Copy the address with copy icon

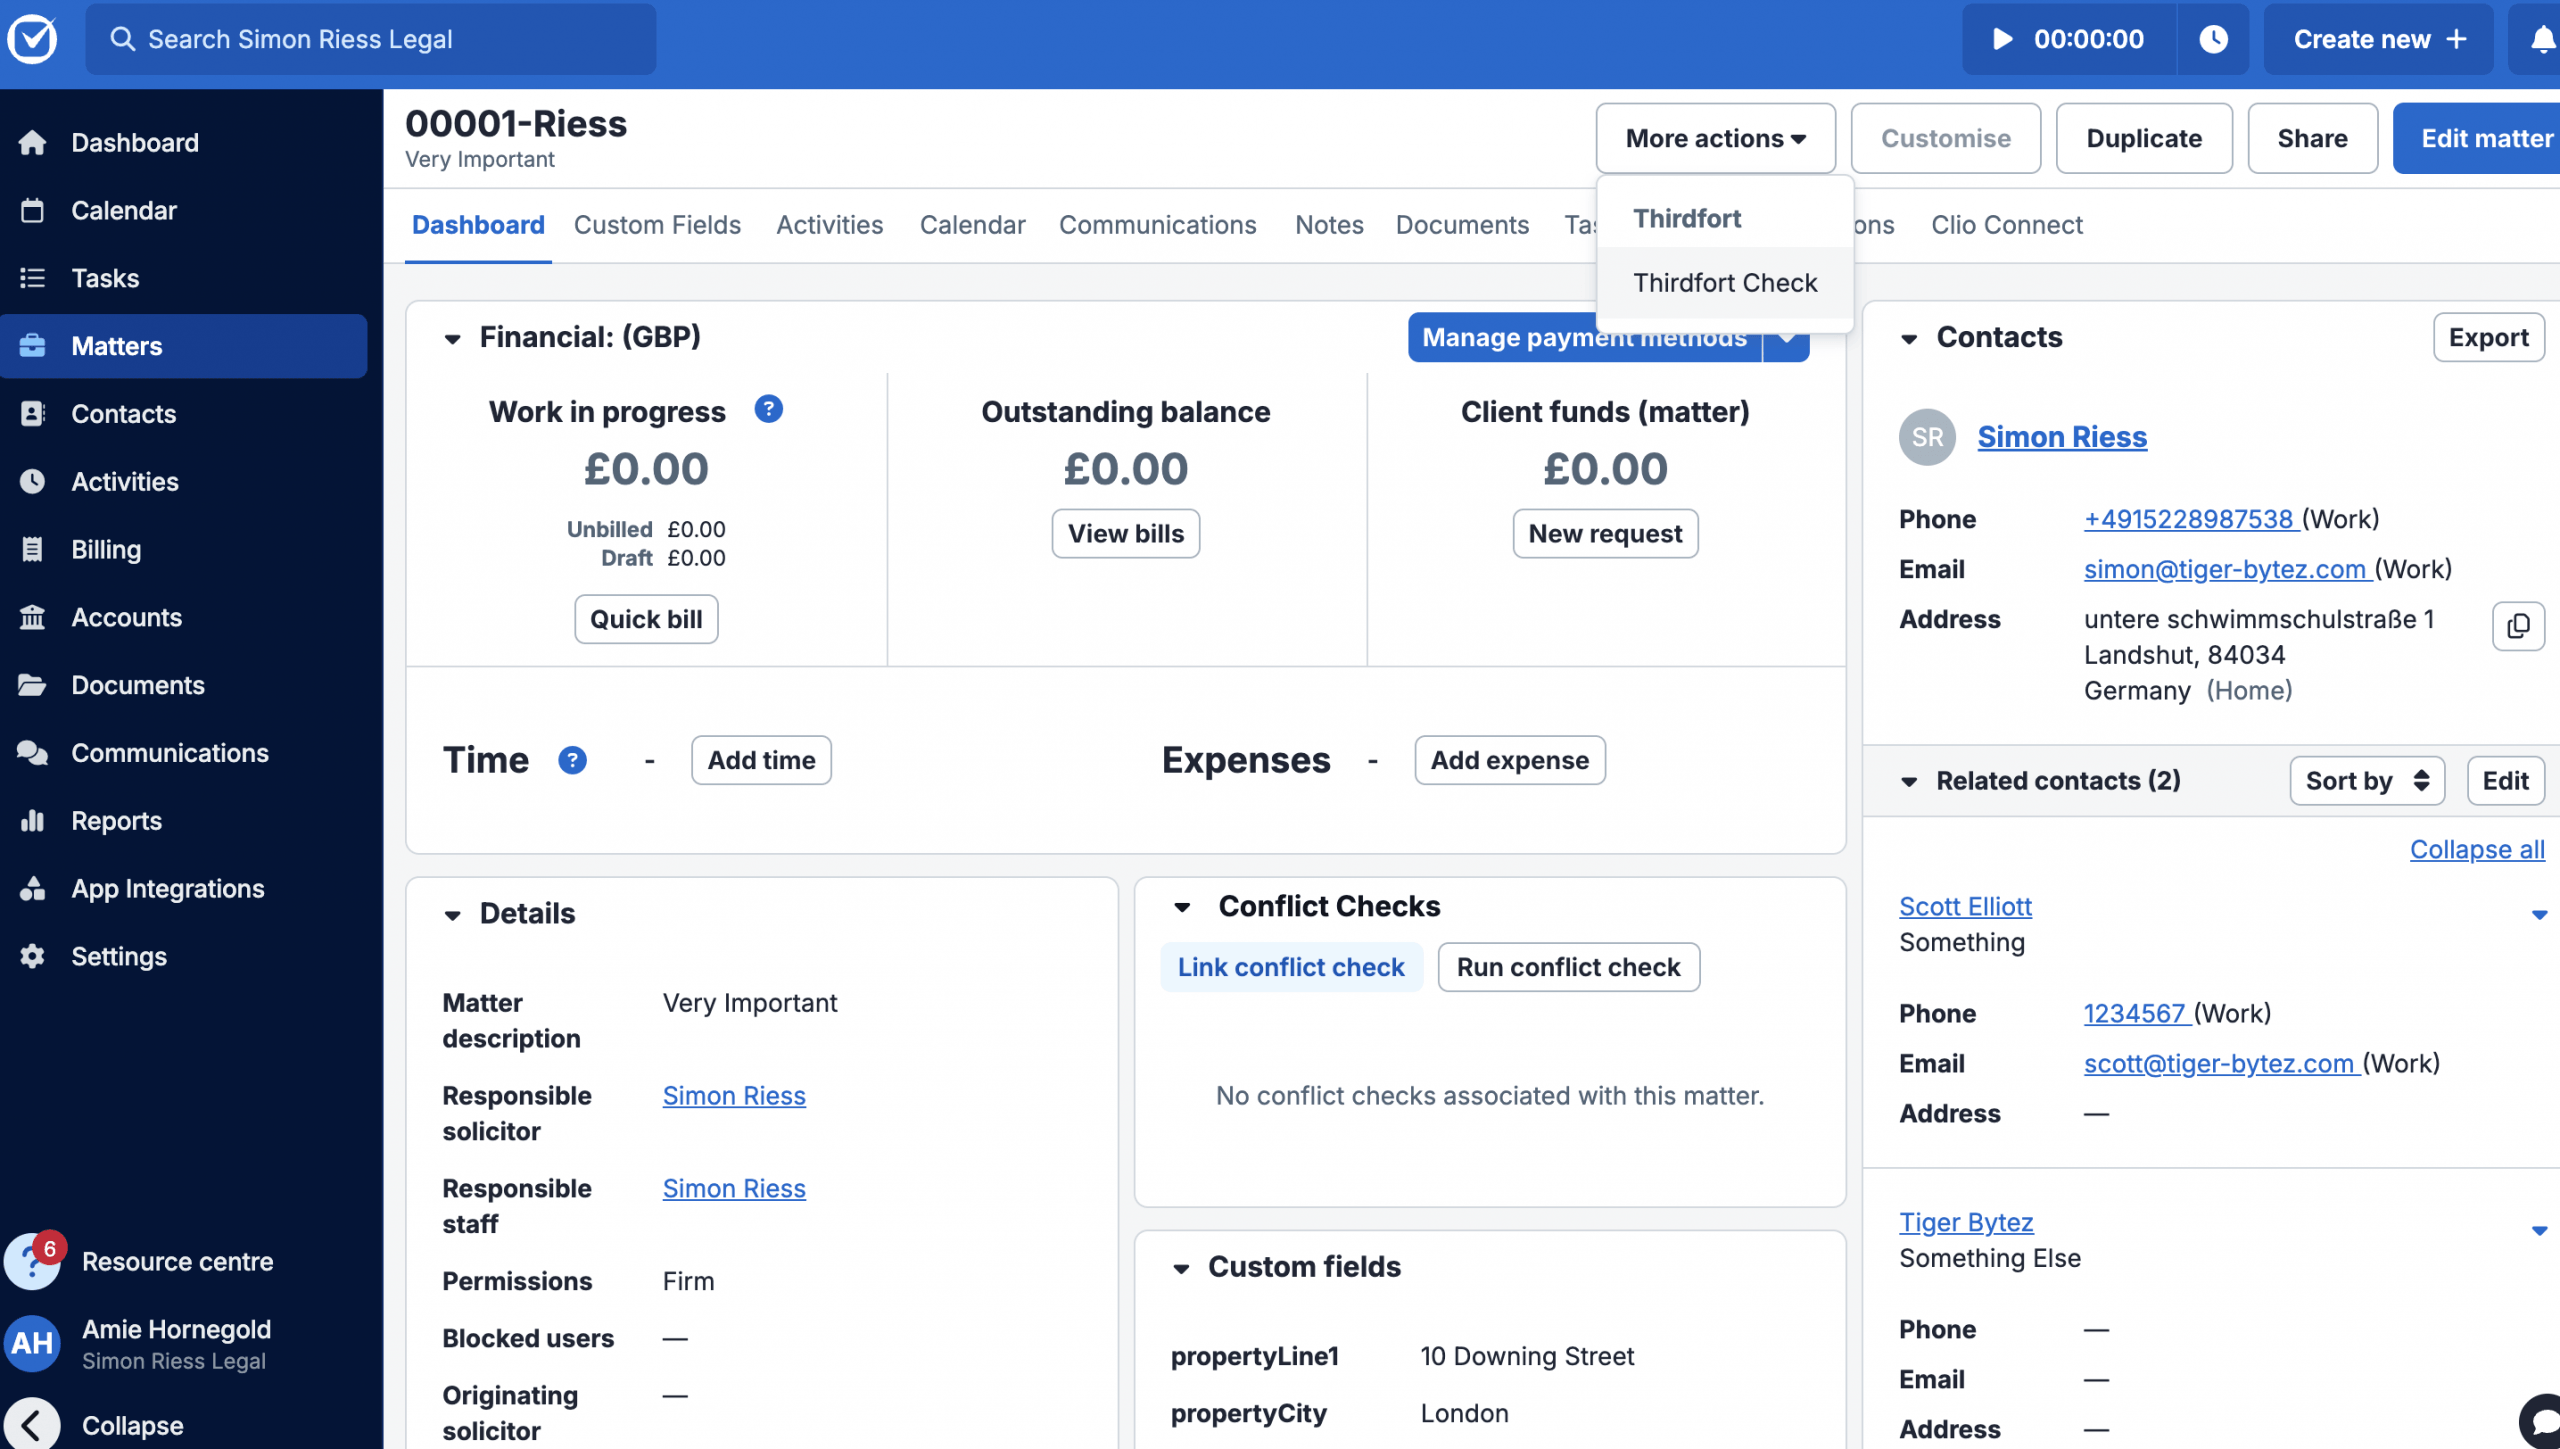(x=2517, y=626)
